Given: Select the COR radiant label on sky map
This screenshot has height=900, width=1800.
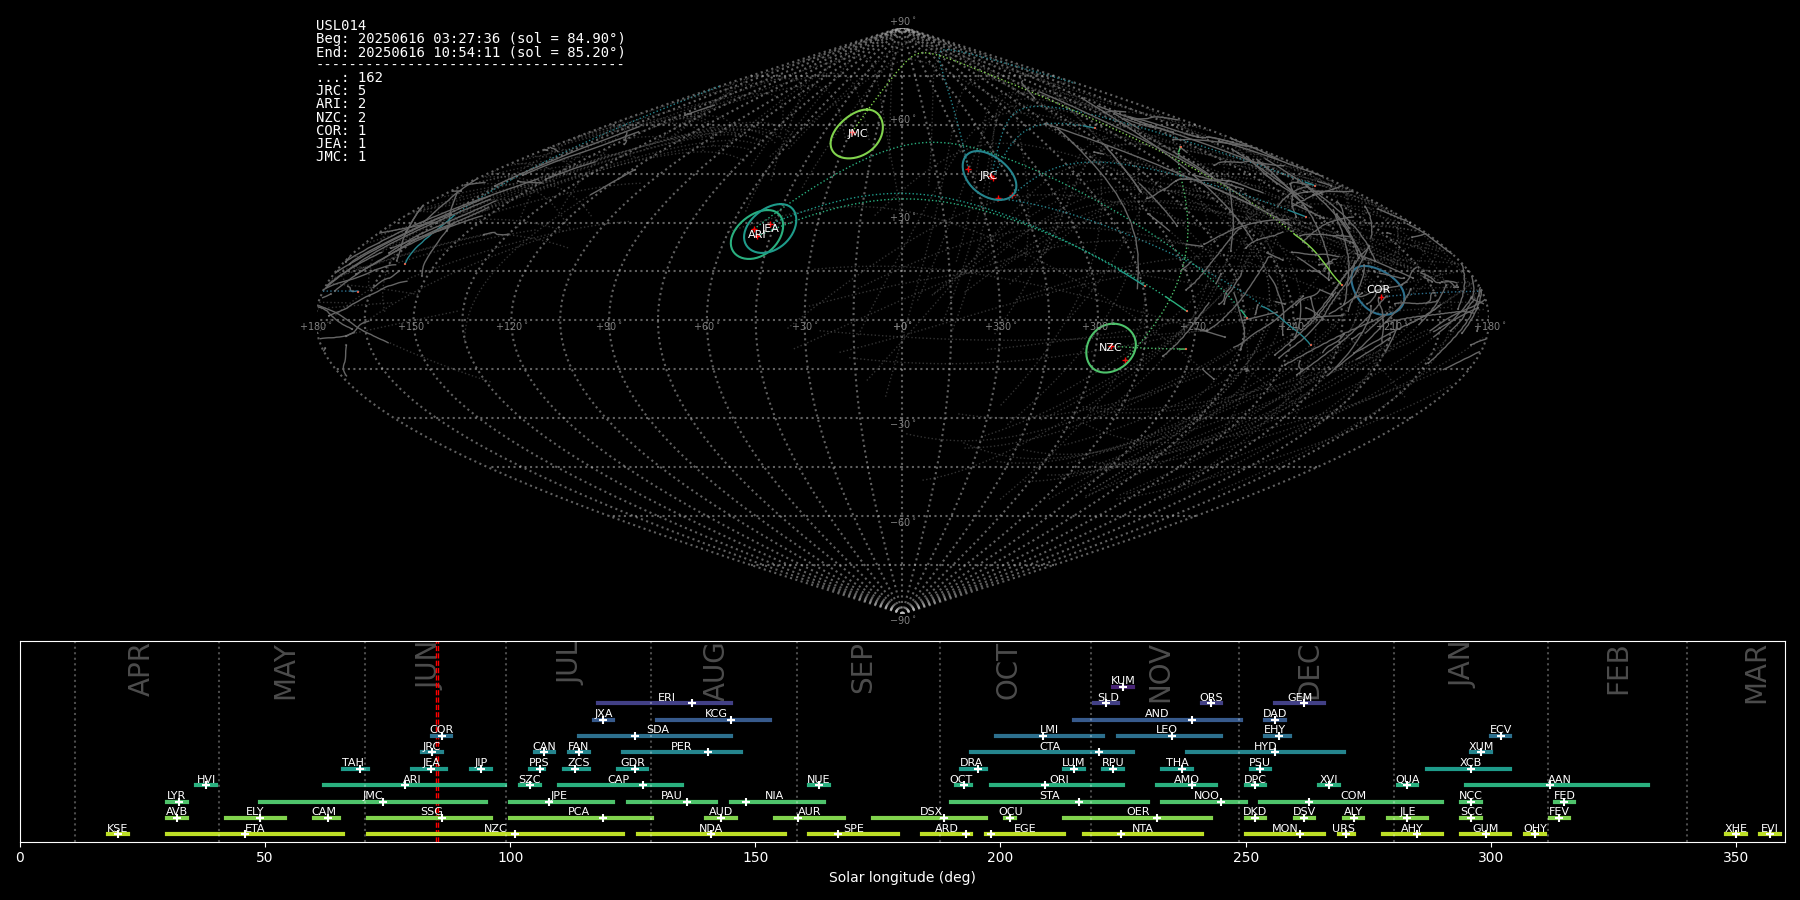Looking at the screenshot, I should pyautogui.click(x=1378, y=289).
